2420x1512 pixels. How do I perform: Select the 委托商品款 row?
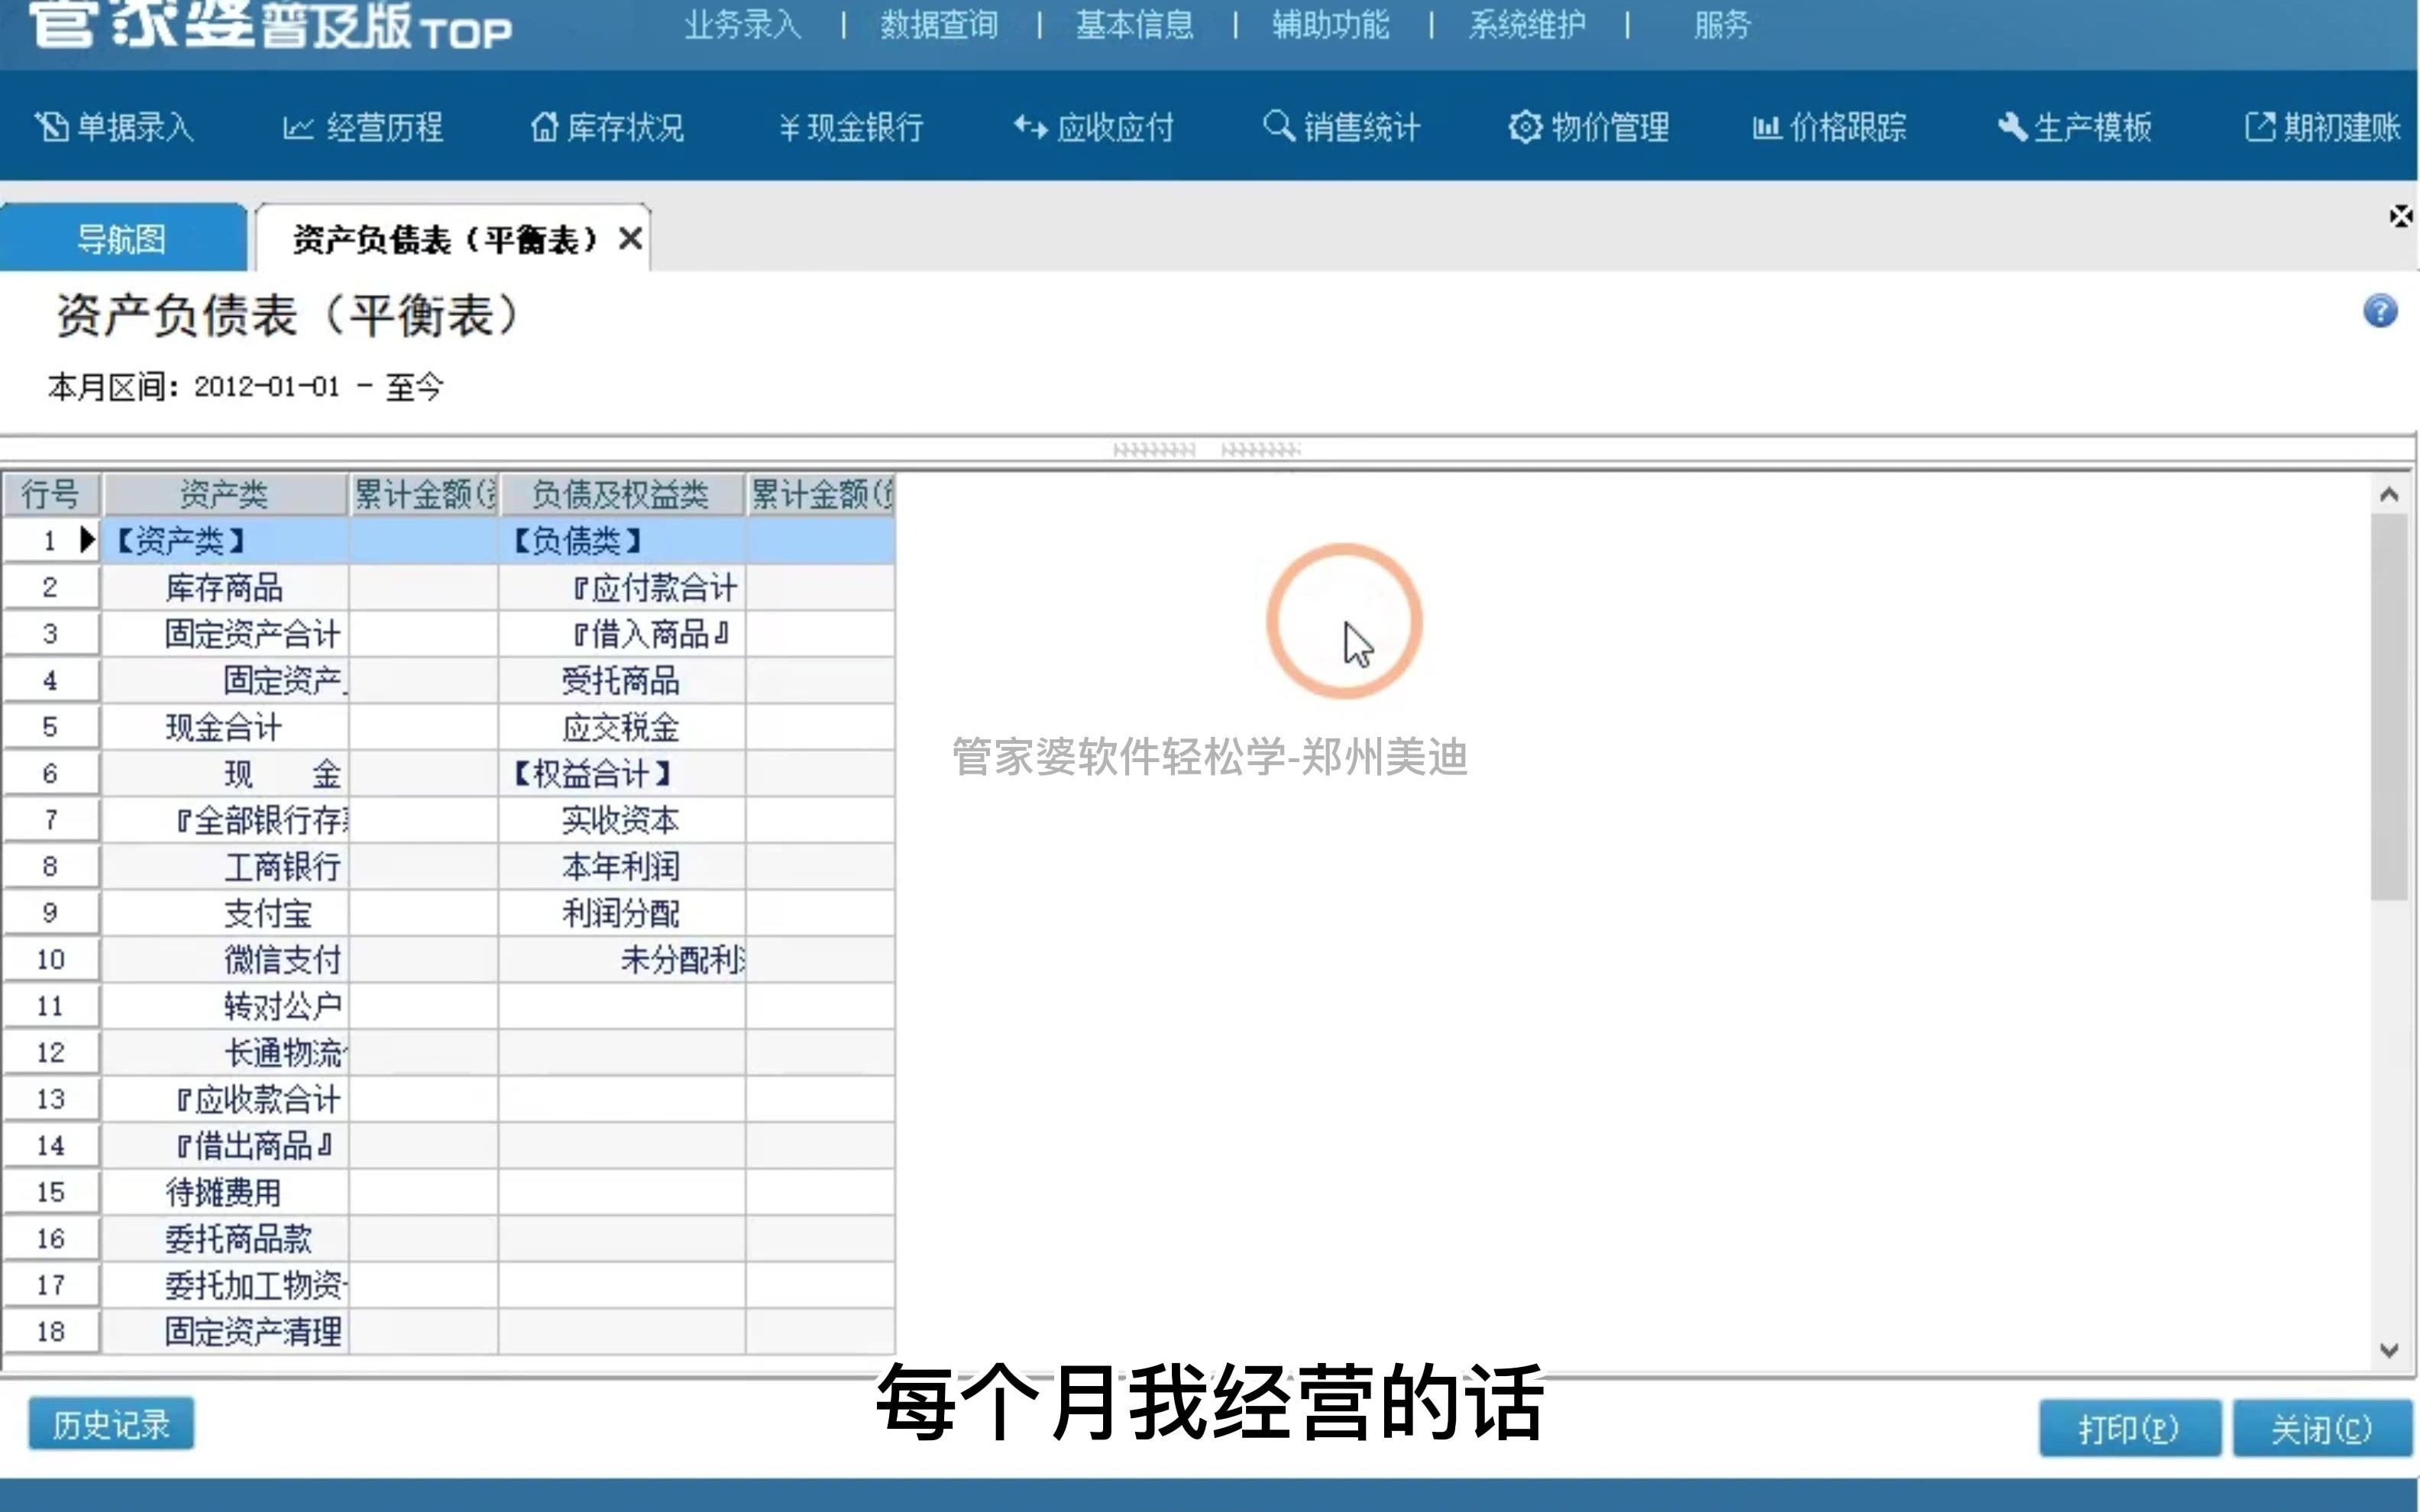click(225, 1239)
